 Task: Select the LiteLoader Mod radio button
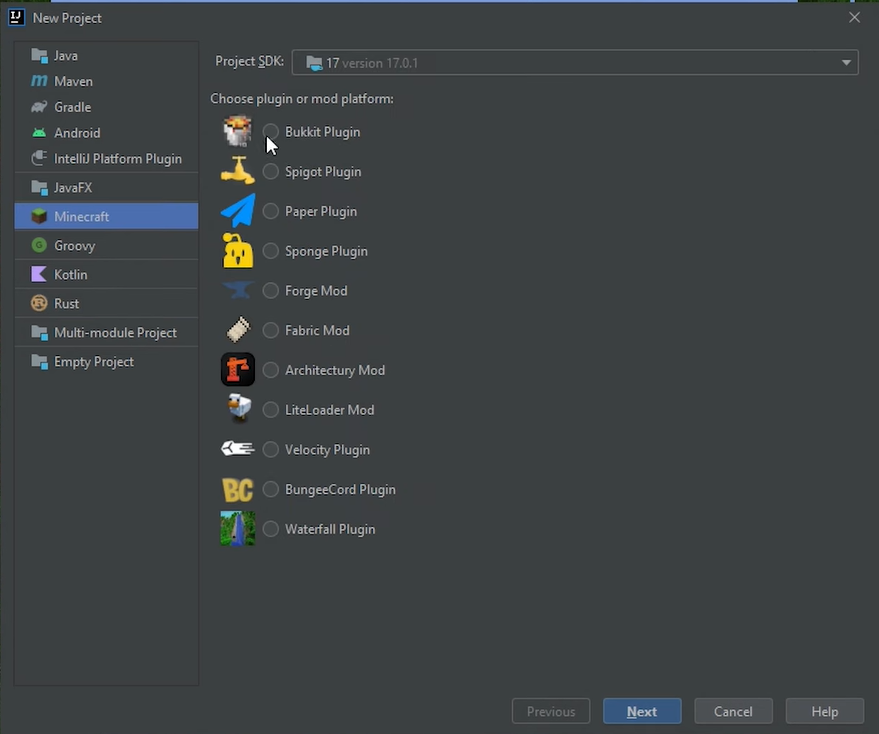pyautogui.click(x=271, y=410)
